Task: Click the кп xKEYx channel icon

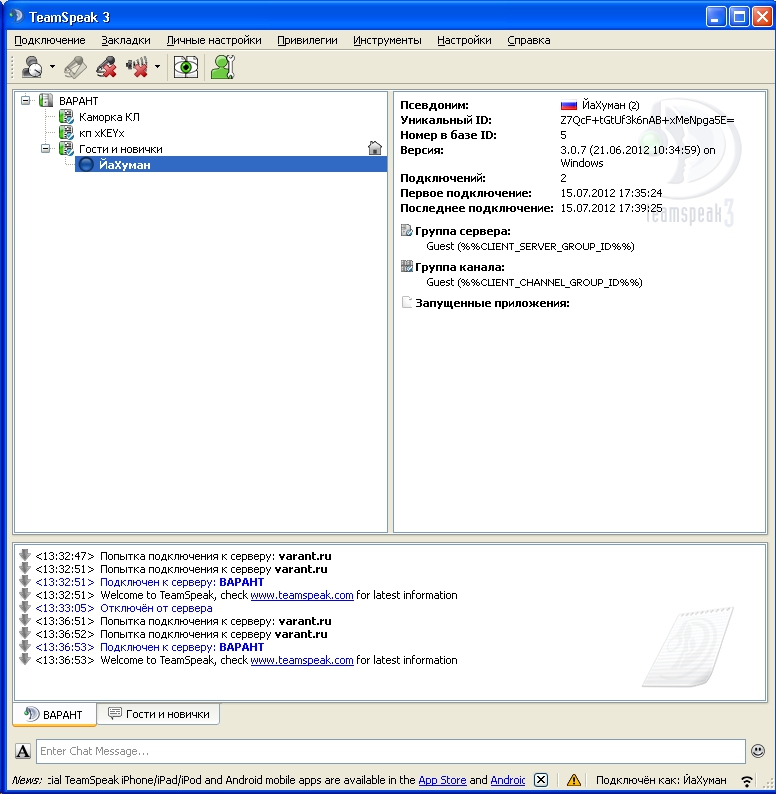Action: (x=66, y=133)
